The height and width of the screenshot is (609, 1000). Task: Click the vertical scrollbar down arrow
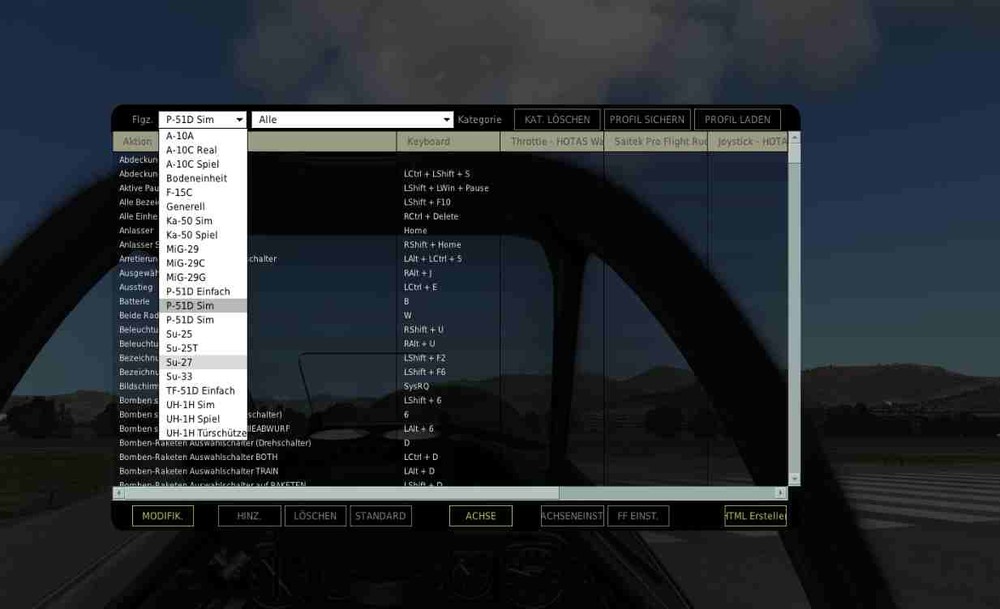[x=794, y=478]
